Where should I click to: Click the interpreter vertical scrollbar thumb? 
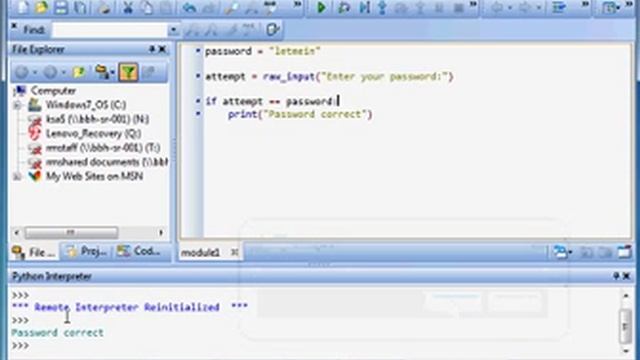pyautogui.click(x=625, y=326)
